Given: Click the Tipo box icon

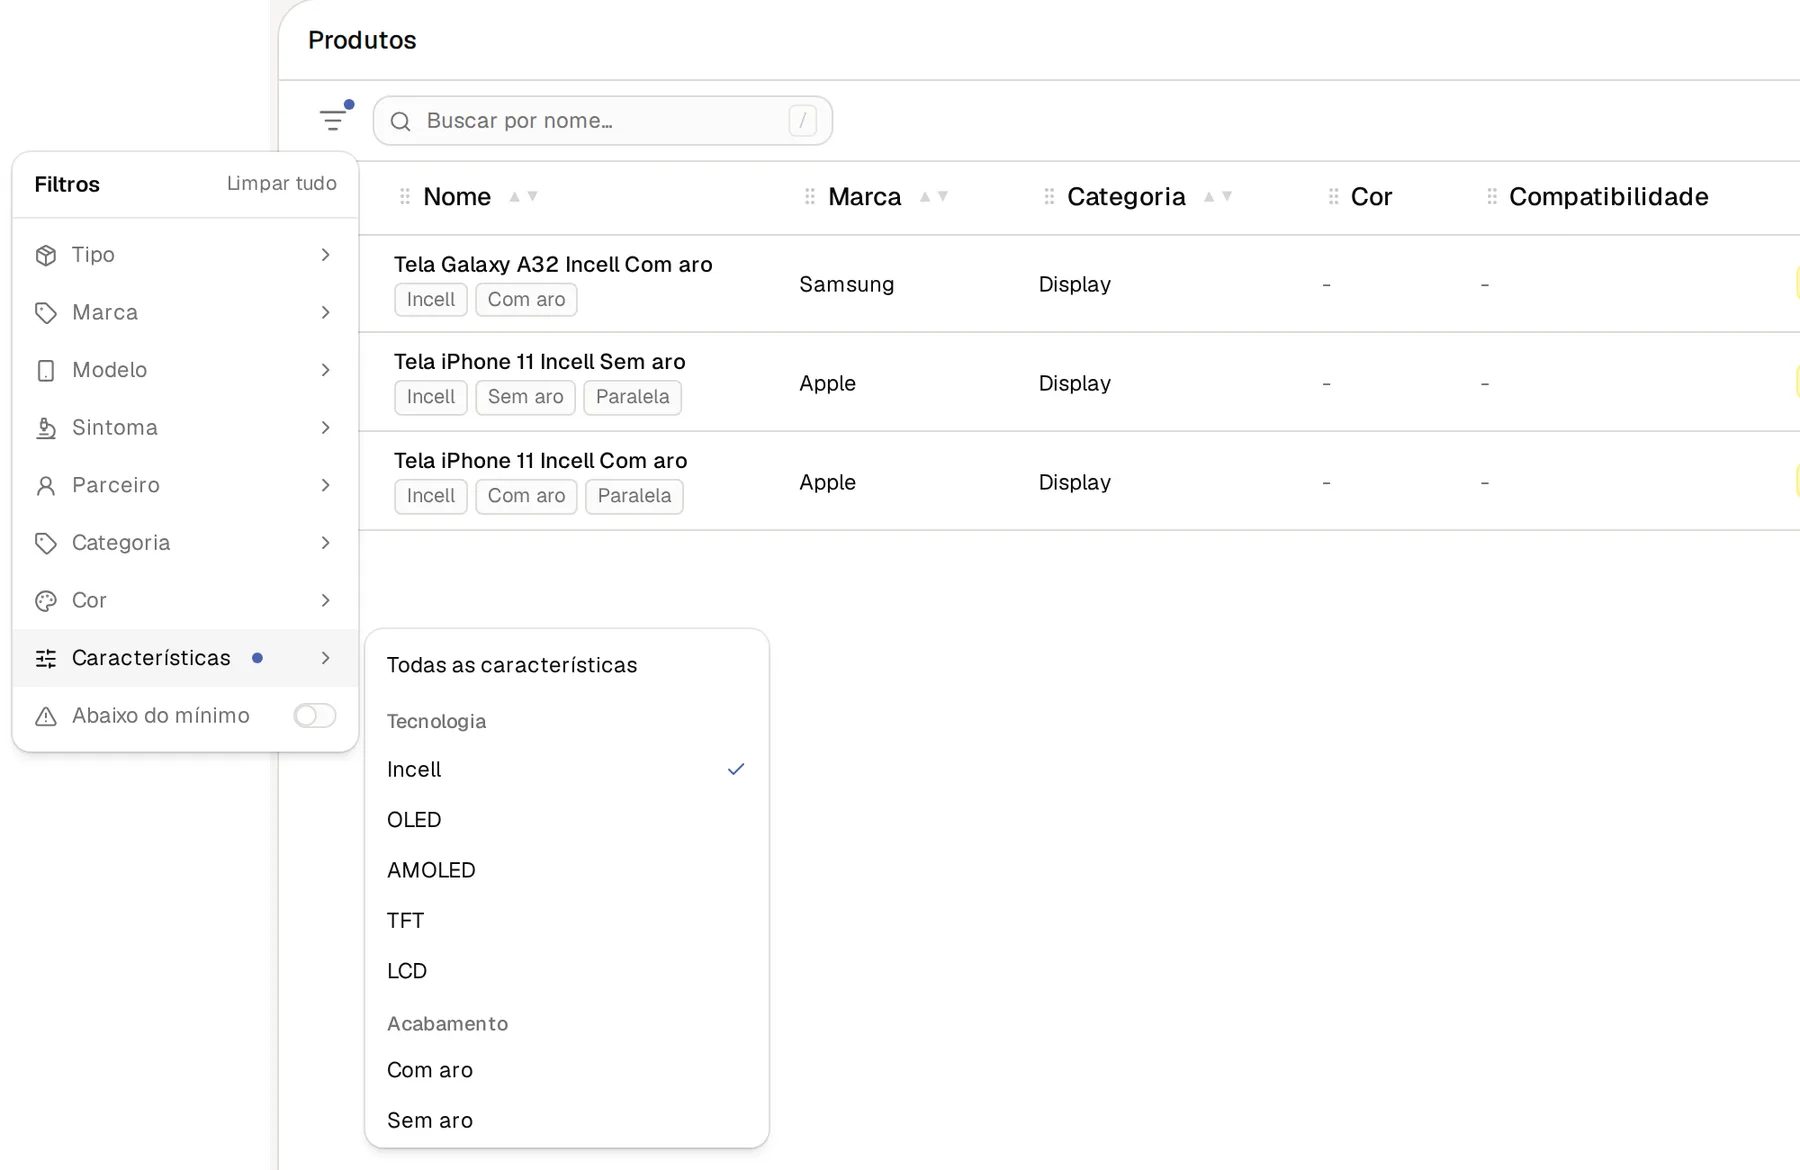Looking at the screenshot, I should pos(46,255).
